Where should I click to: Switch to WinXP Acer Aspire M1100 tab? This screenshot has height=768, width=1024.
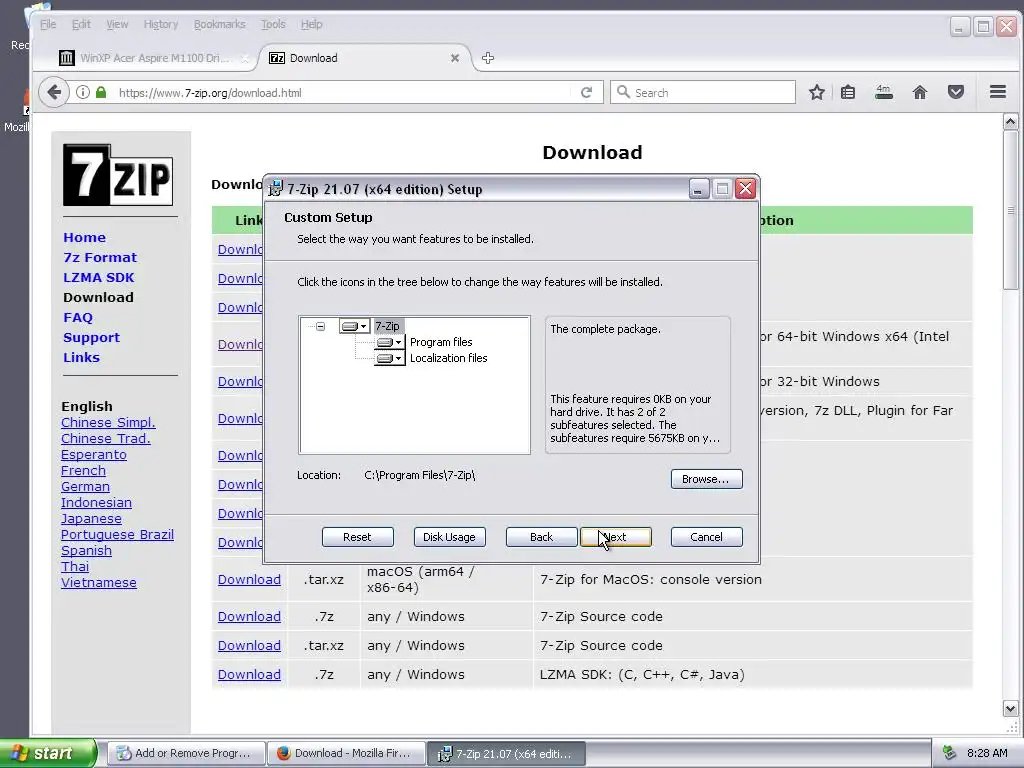tap(154, 58)
